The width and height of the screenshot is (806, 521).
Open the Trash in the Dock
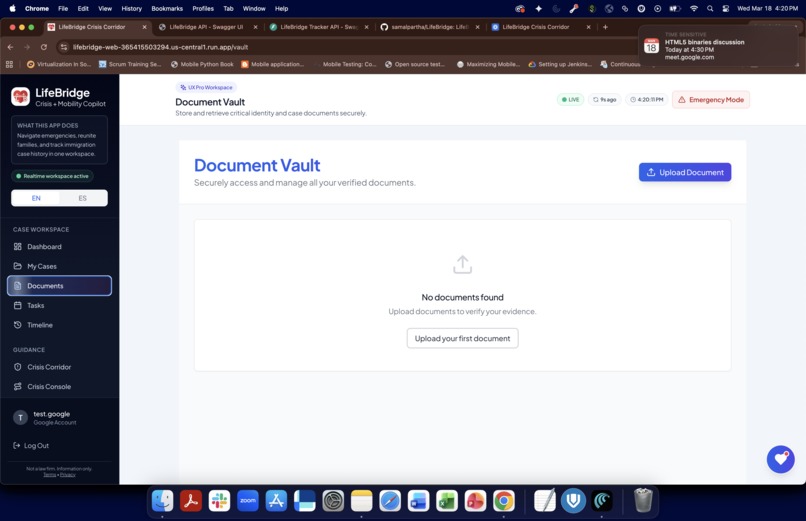643,500
